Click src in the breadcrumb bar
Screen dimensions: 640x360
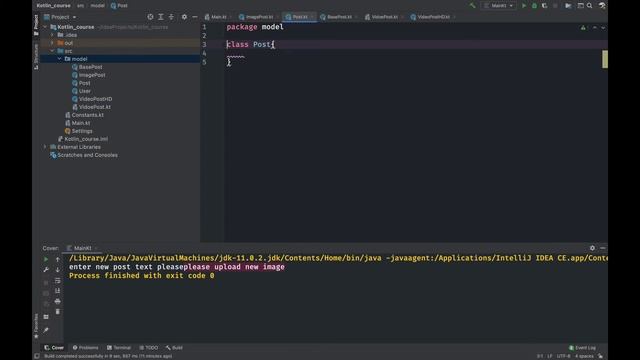click(x=80, y=6)
